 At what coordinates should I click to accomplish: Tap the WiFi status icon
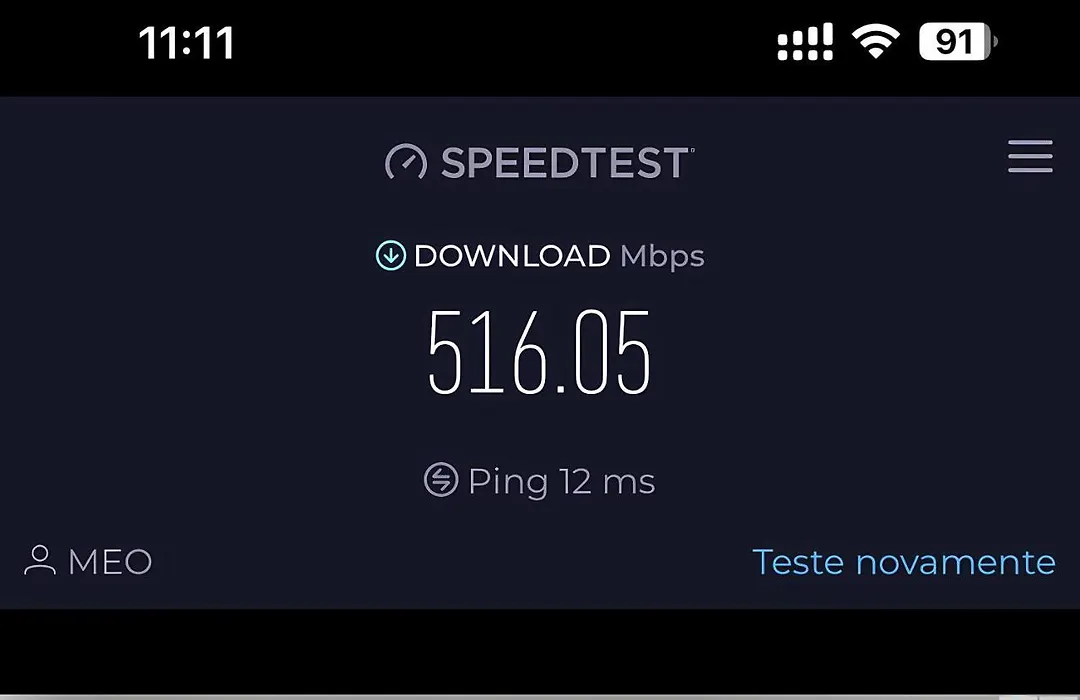click(875, 41)
